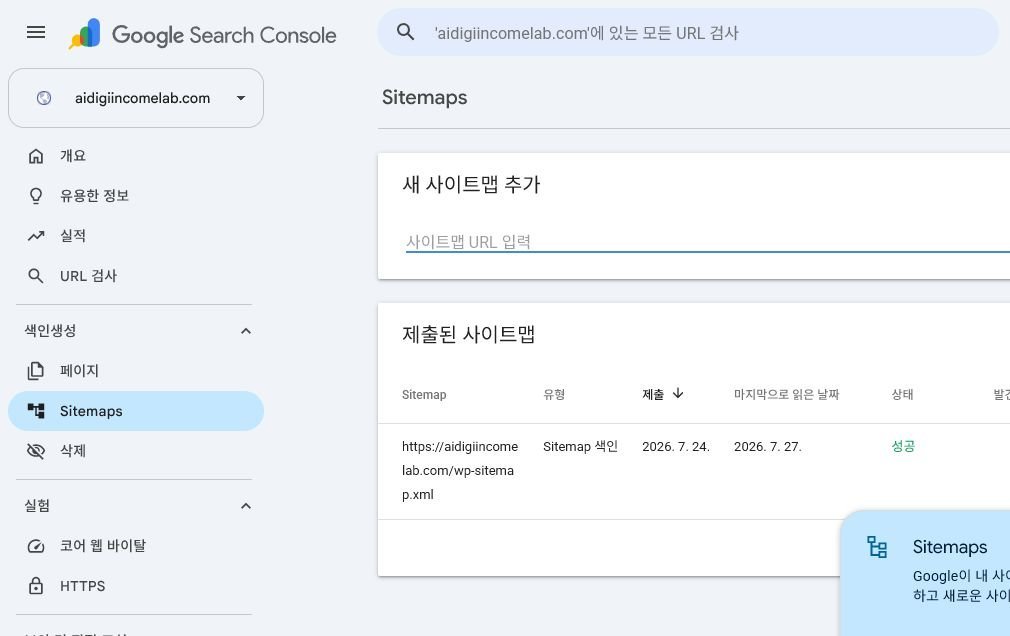Click the lightbulb icon for 유용한 정보

(36, 196)
